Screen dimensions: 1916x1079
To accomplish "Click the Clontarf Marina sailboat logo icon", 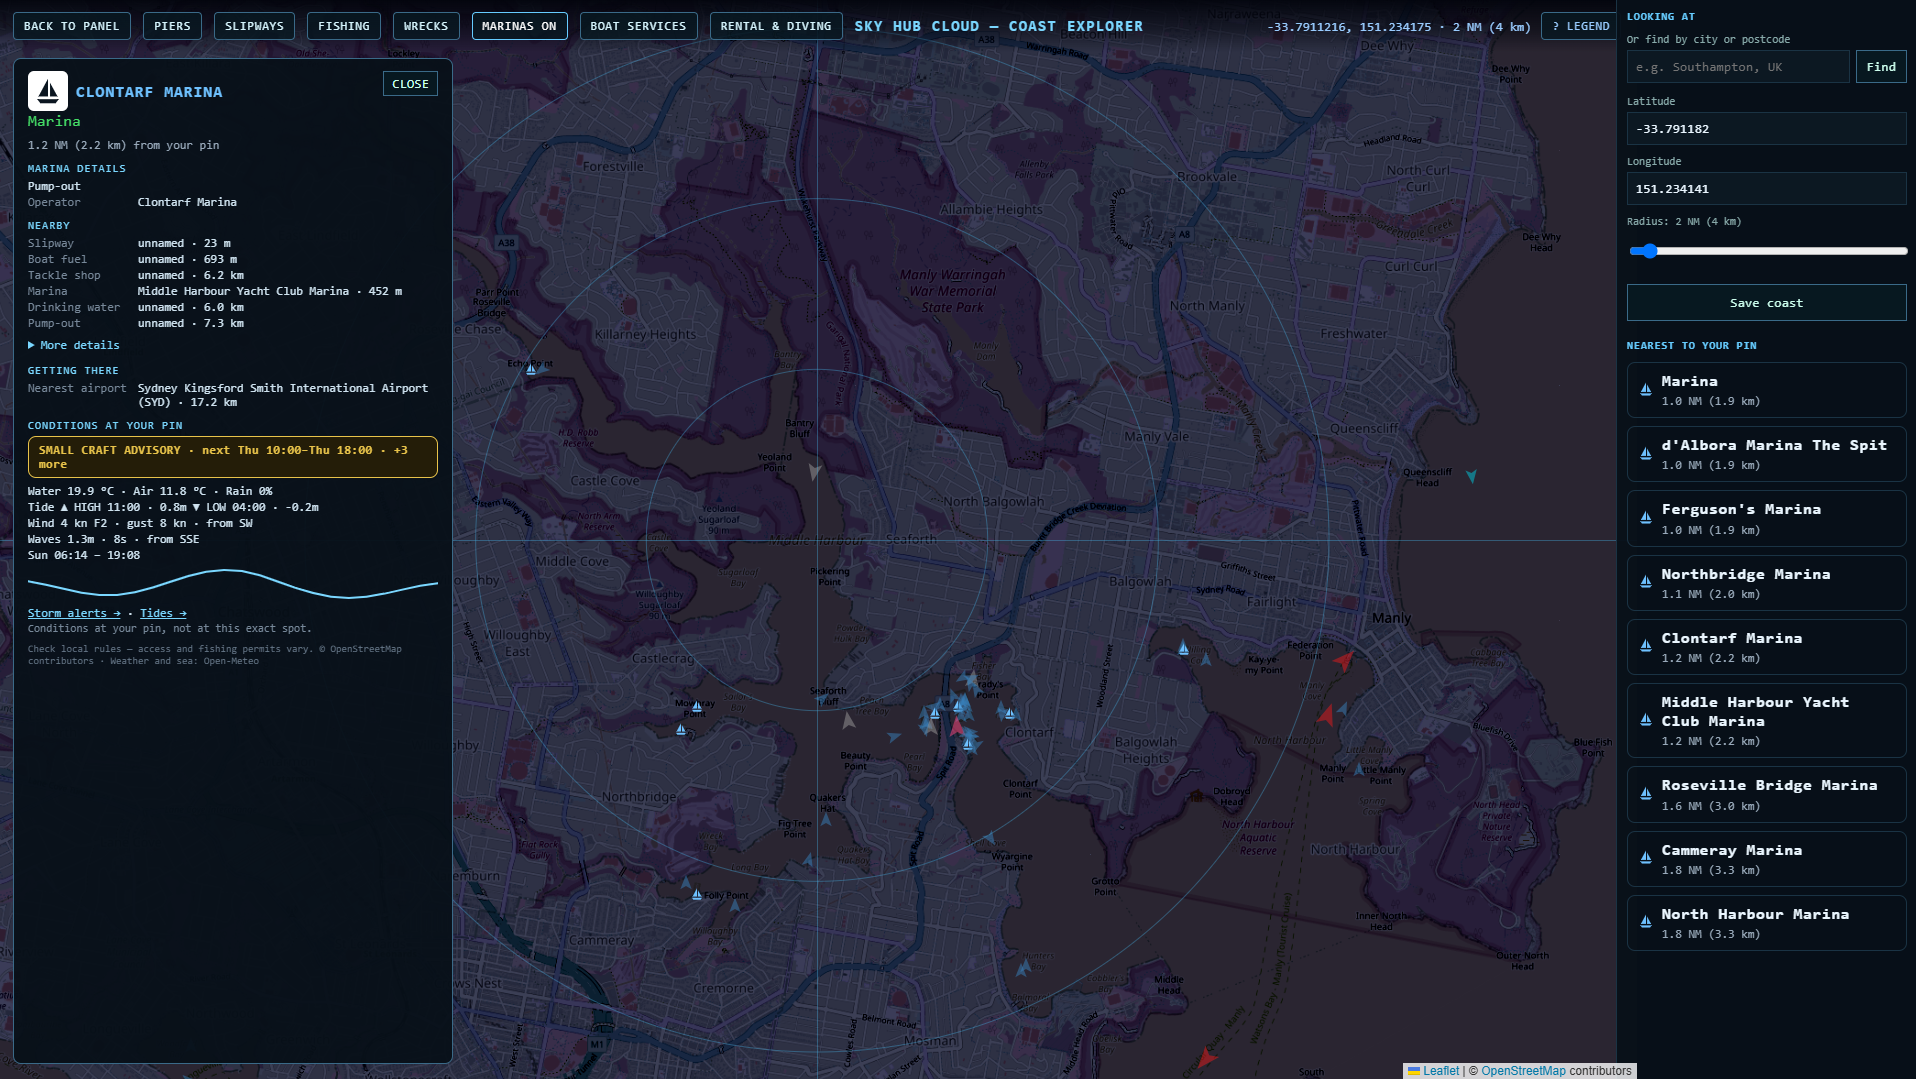I will click(47, 91).
